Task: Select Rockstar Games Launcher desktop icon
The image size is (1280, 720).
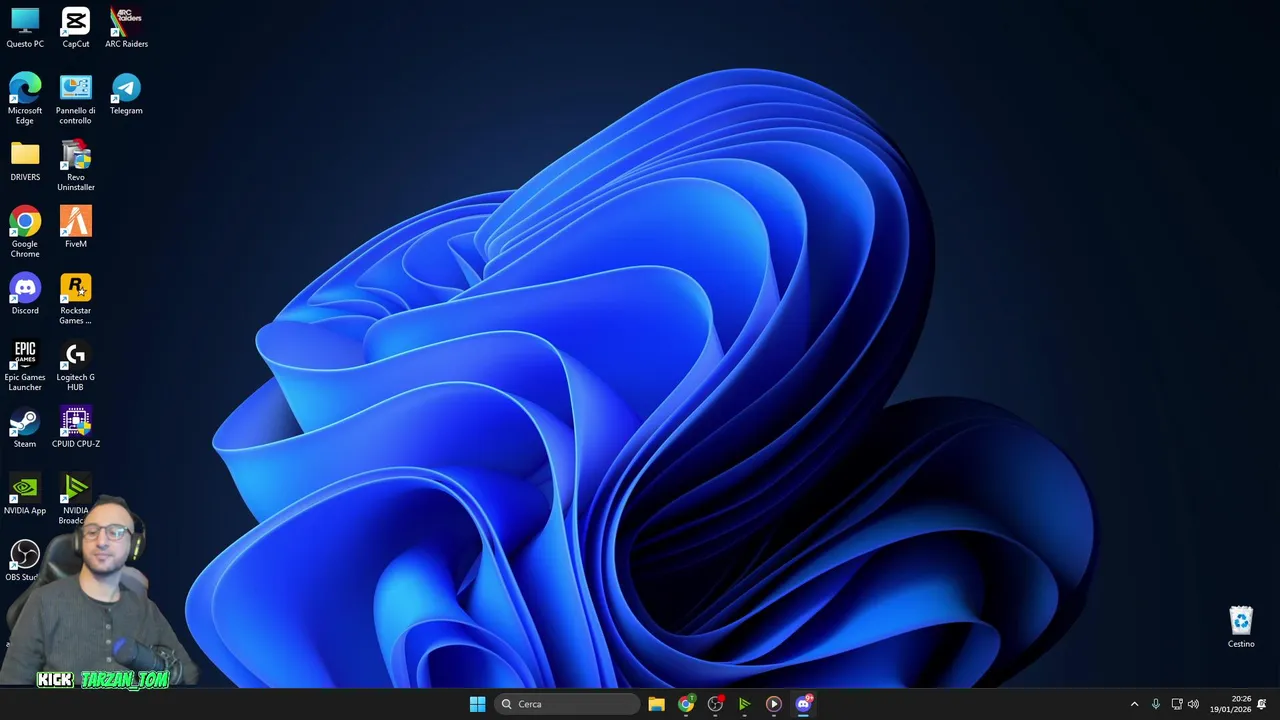Action: [x=76, y=299]
